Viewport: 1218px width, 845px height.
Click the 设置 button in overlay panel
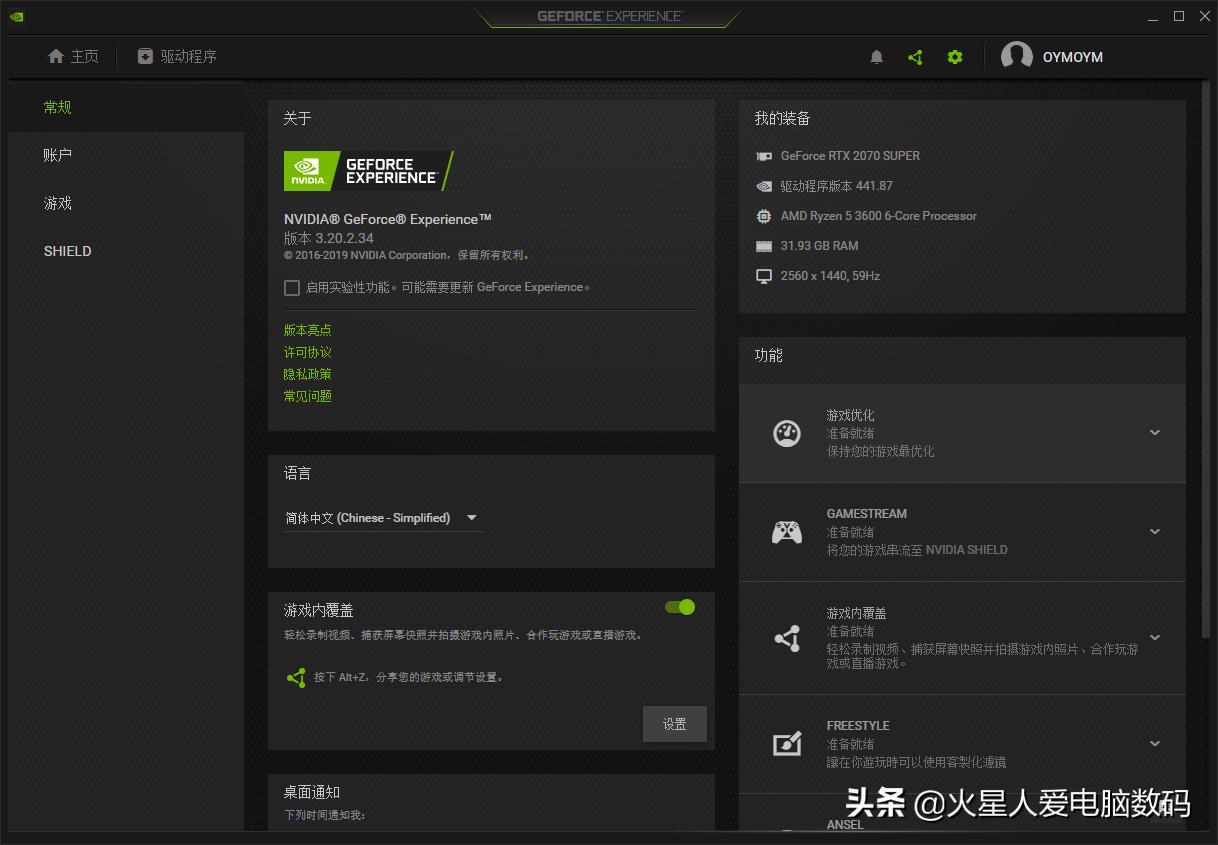675,723
